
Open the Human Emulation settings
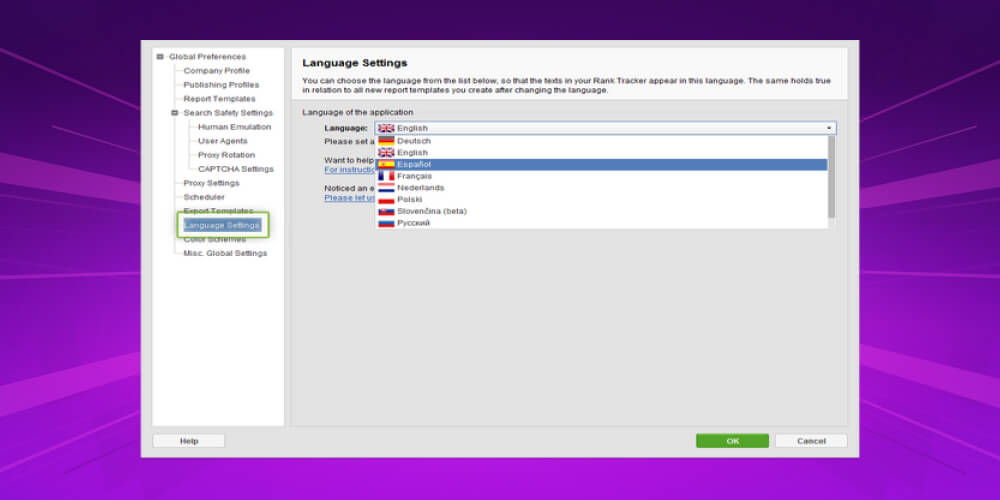click(235, 127)
